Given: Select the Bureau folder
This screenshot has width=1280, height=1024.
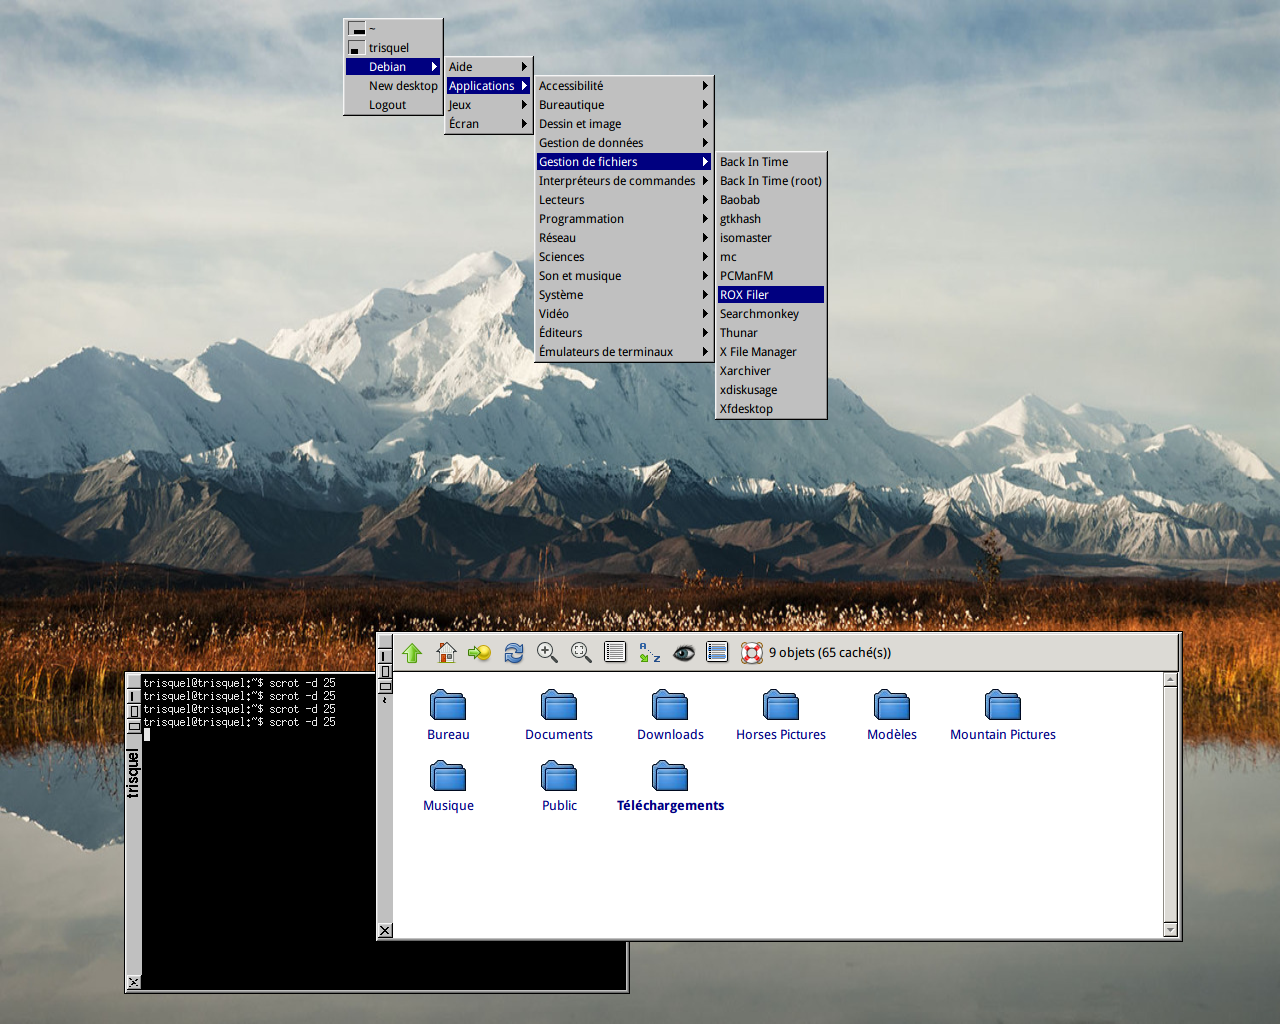Looking at the screenshot, I should [x=448, y=715].
